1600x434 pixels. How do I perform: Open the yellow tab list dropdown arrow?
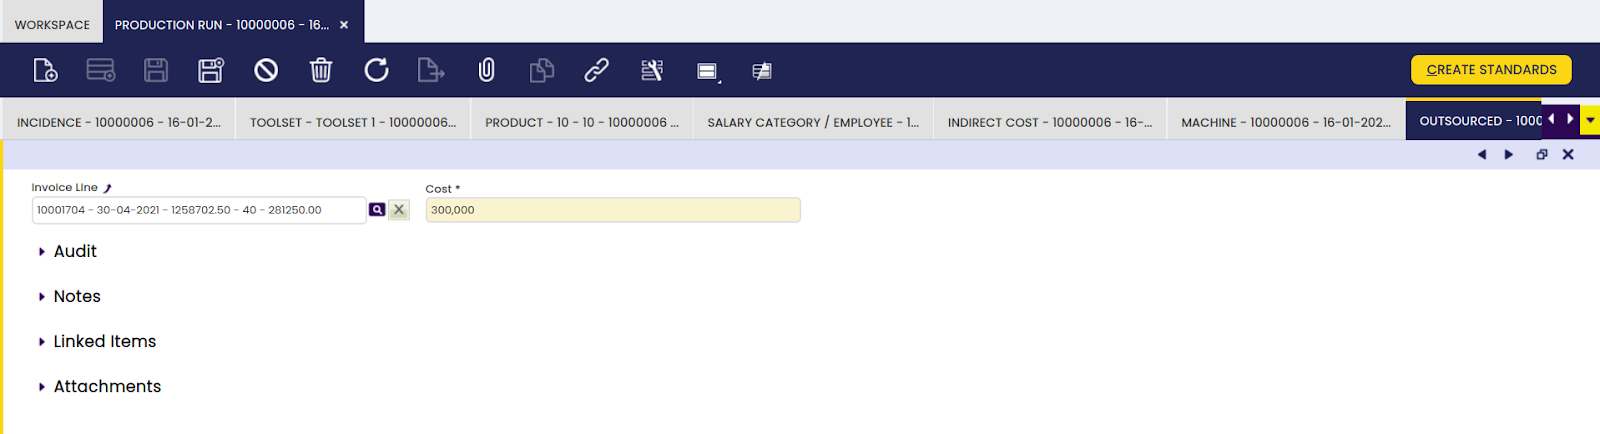tap(1590, 120)
